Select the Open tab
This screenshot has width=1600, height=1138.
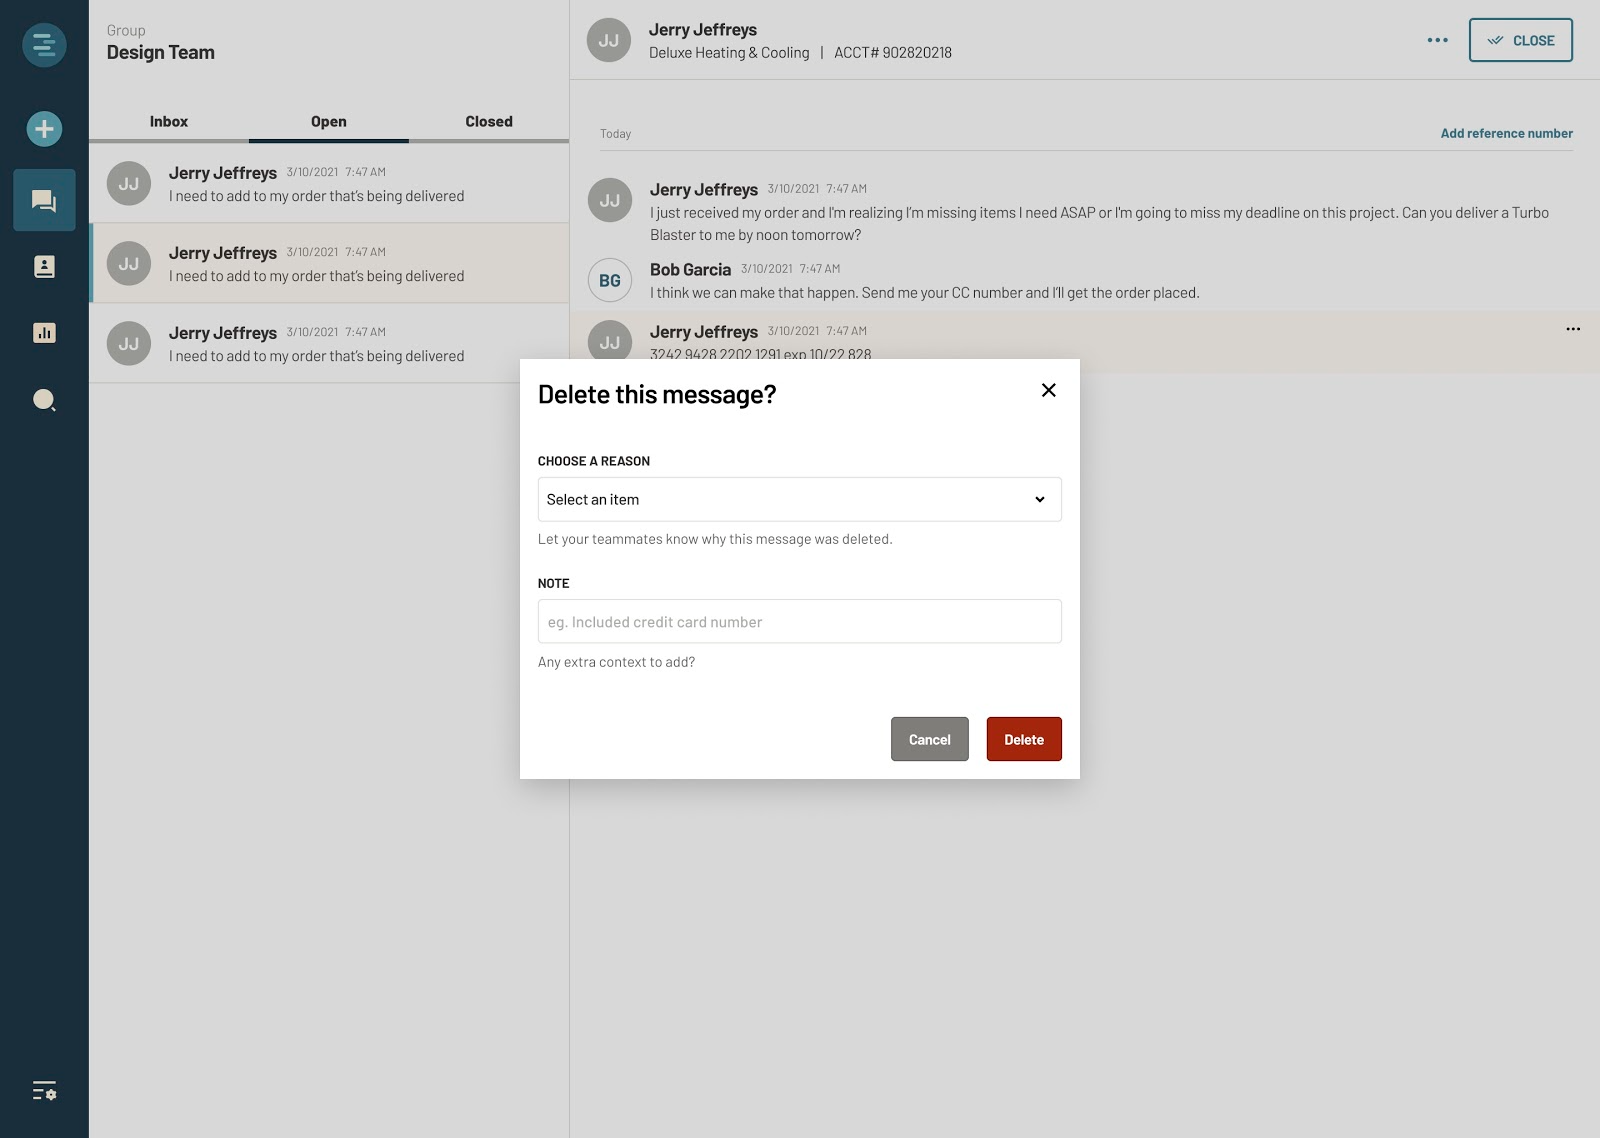[328, 121]
